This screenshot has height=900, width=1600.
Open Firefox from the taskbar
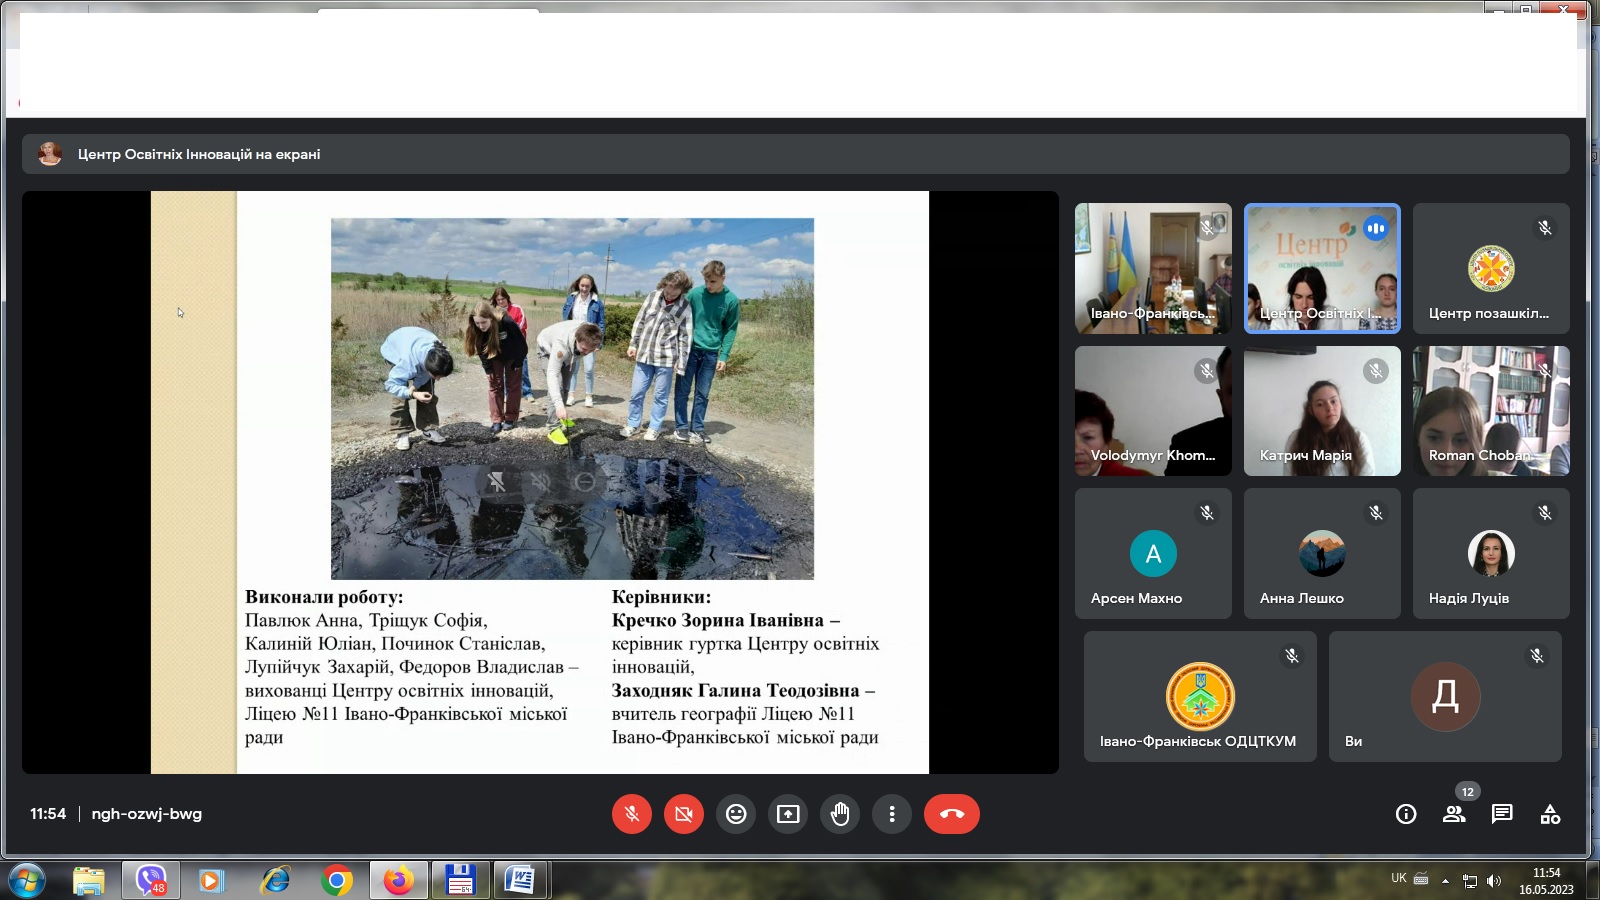coord(398,881)
